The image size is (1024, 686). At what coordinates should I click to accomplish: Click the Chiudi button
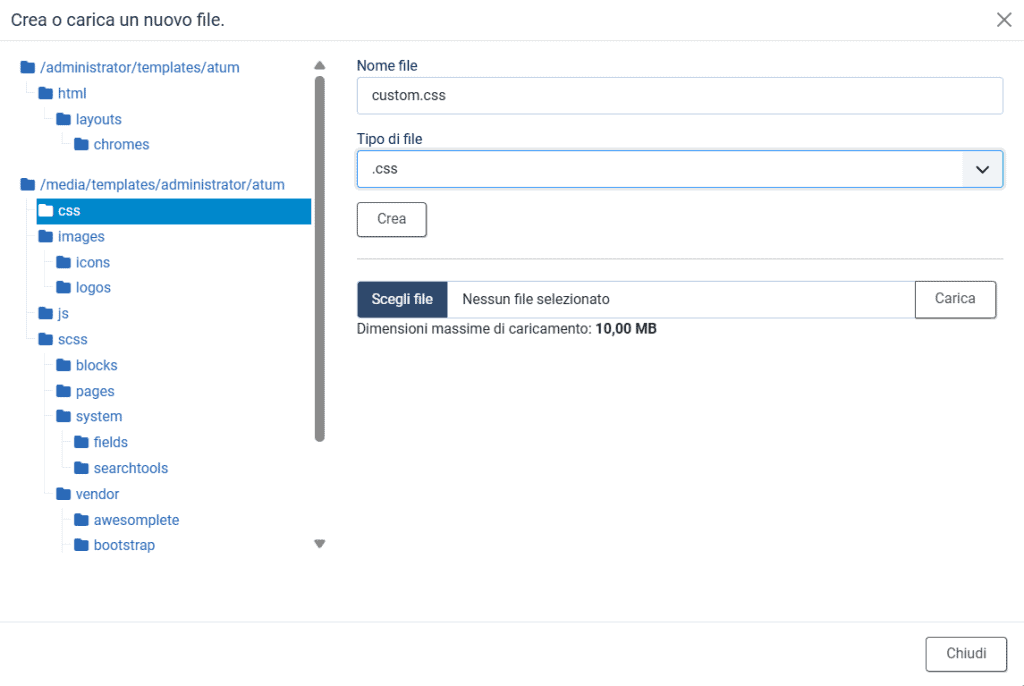pos(965,654)
